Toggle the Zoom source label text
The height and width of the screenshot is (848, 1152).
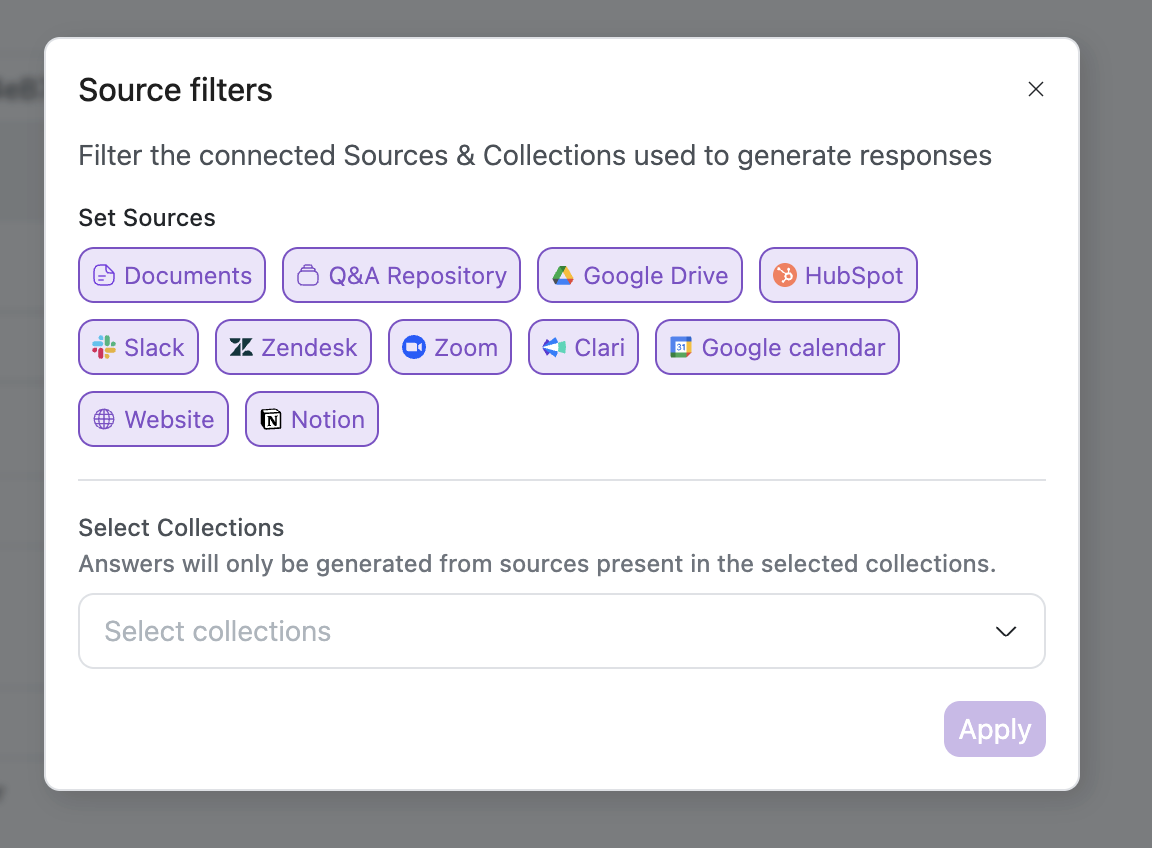pos(465,348)
